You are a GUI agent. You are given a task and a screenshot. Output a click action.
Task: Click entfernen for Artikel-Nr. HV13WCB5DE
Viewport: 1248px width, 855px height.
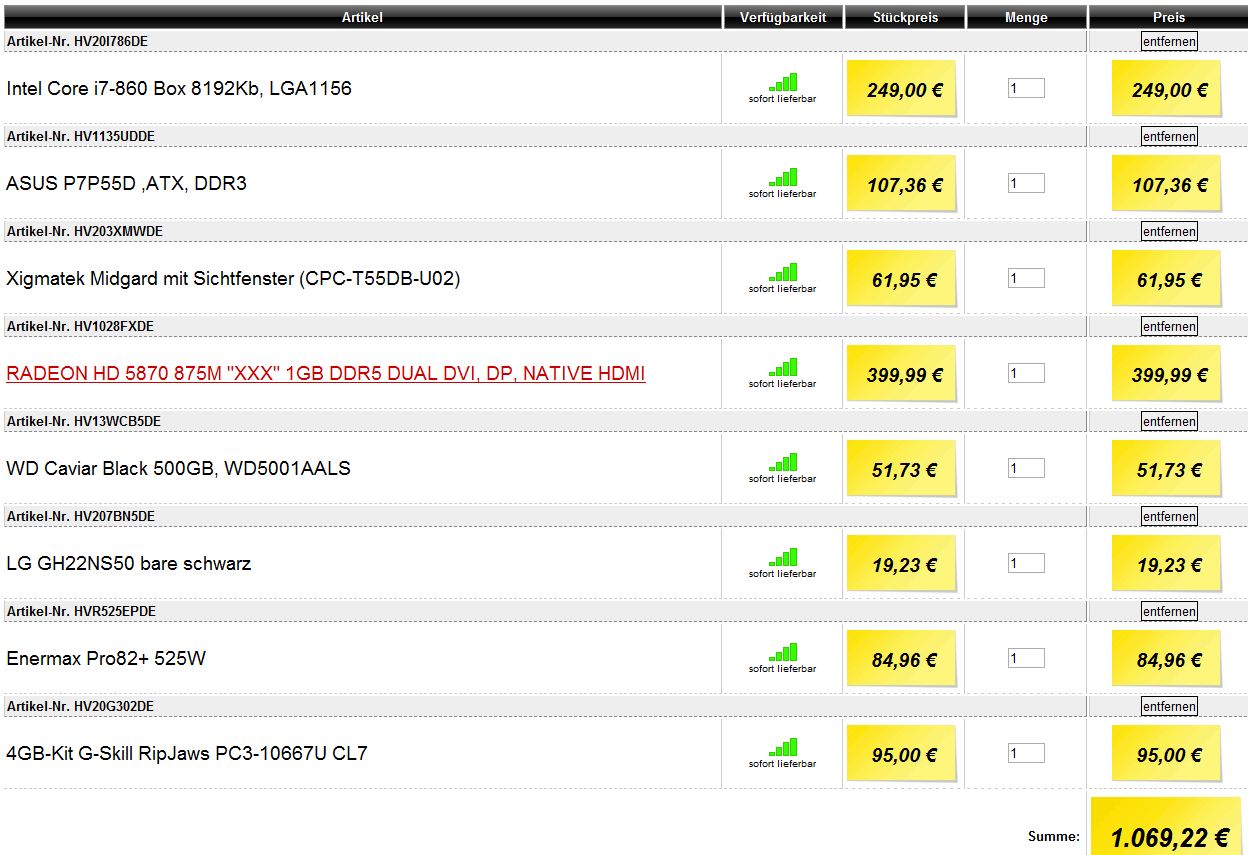click(1169, 421)
